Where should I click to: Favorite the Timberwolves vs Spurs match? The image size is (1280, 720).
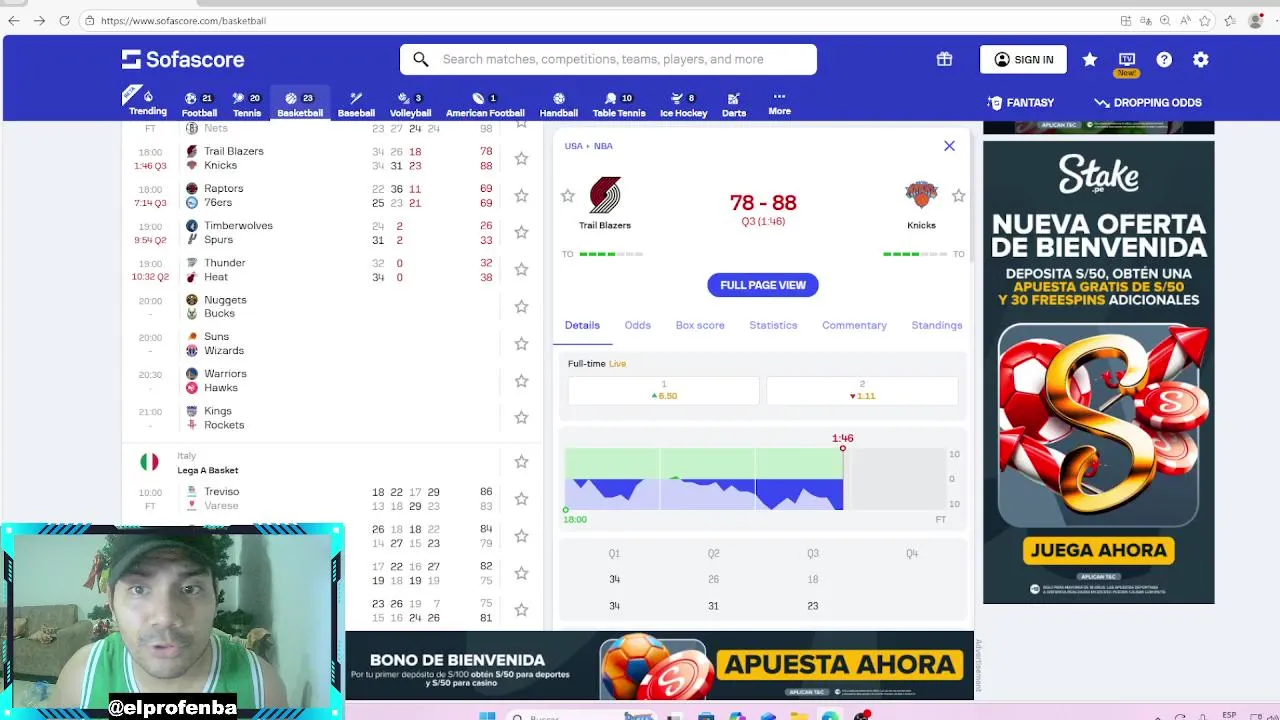pos(521,232)
